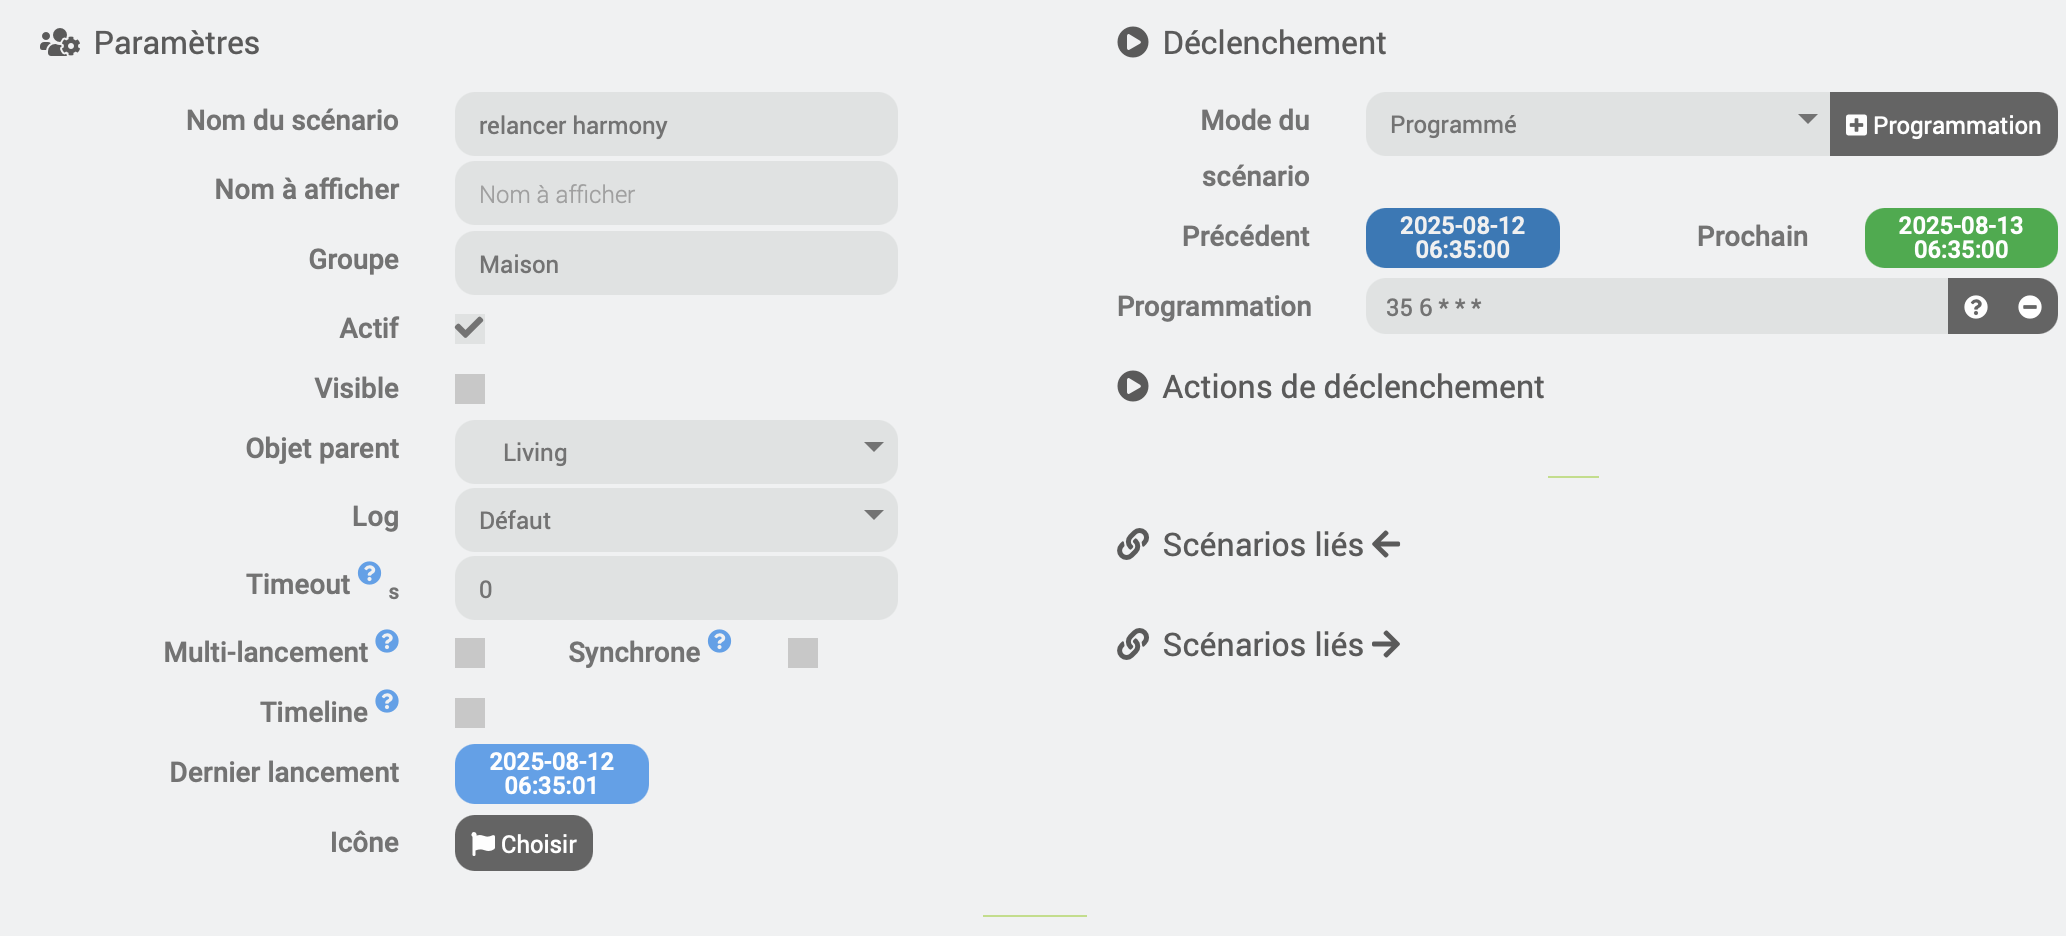Click the Choisir icon button

(x=524, y=843)
